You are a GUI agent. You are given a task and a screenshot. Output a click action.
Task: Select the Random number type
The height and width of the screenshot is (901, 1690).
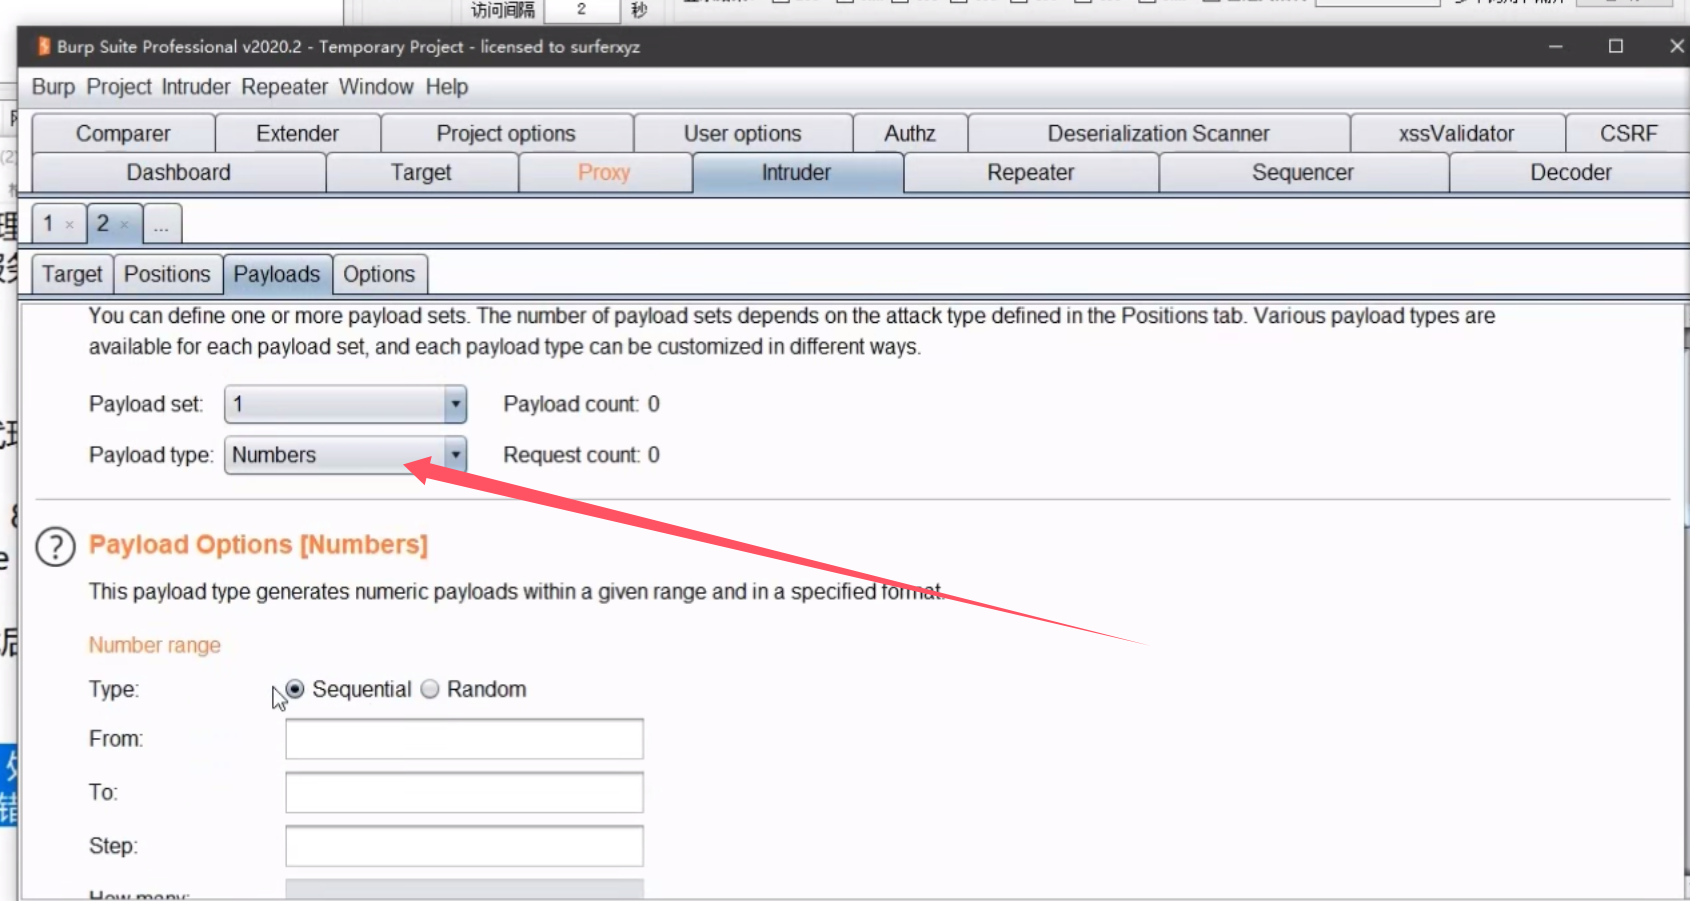[430, 689]
